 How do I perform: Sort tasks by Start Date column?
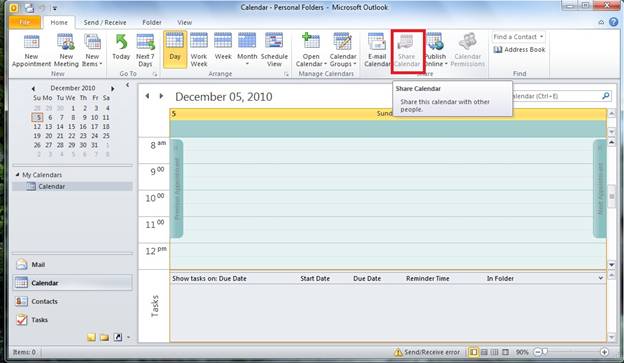pyautogui.click(x=315, y=279)
